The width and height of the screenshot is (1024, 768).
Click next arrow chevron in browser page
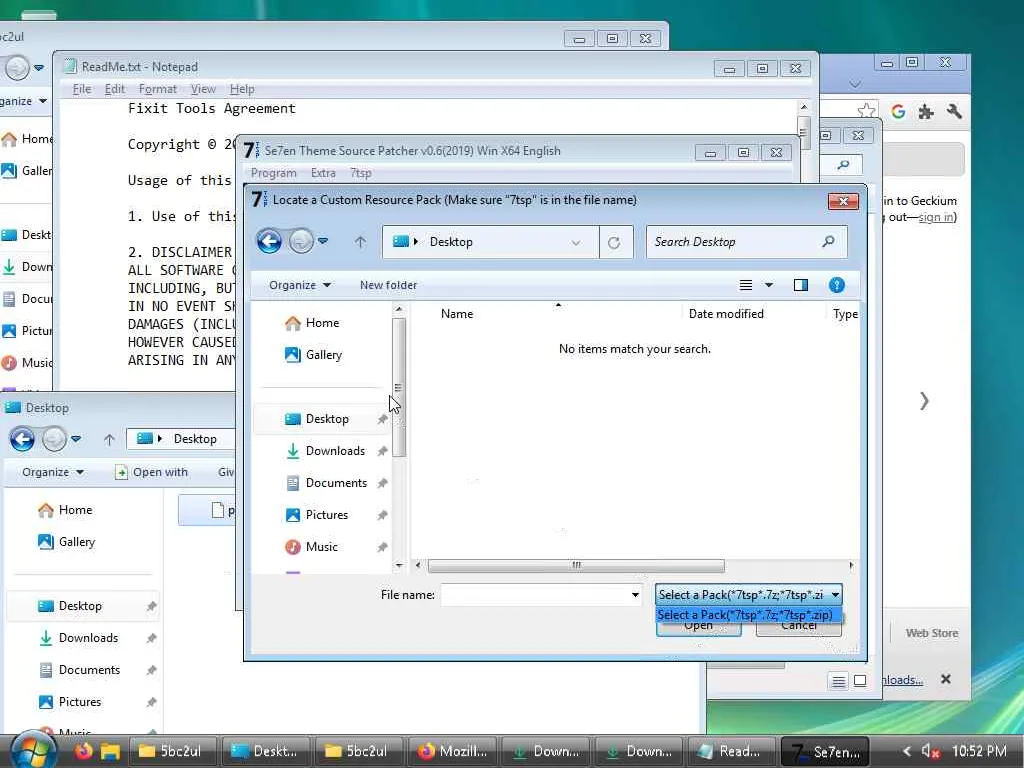924,400
